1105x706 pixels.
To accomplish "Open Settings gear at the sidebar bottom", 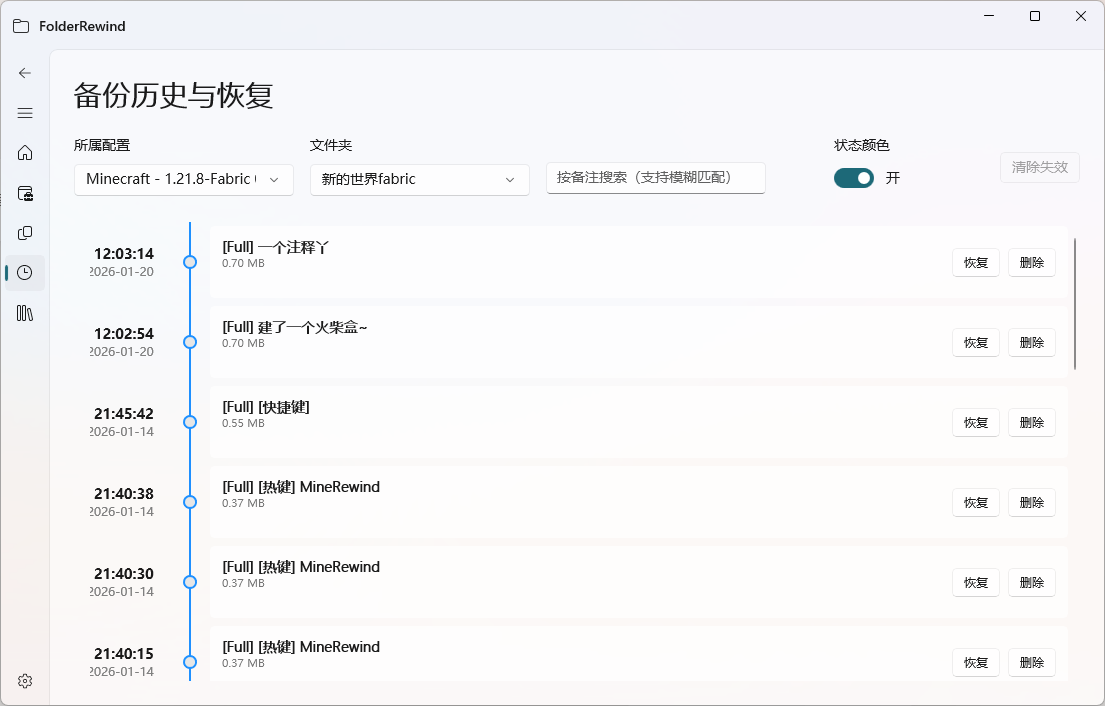I will click(x=25, y=681).
